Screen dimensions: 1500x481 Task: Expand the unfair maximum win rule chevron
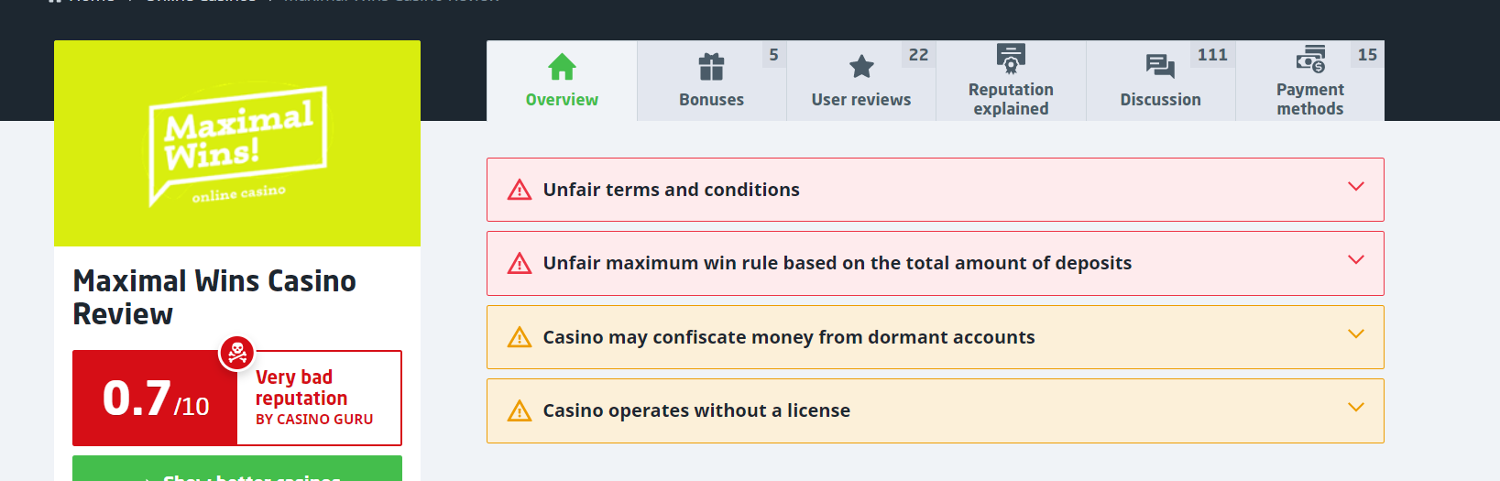click(1356, 260)
